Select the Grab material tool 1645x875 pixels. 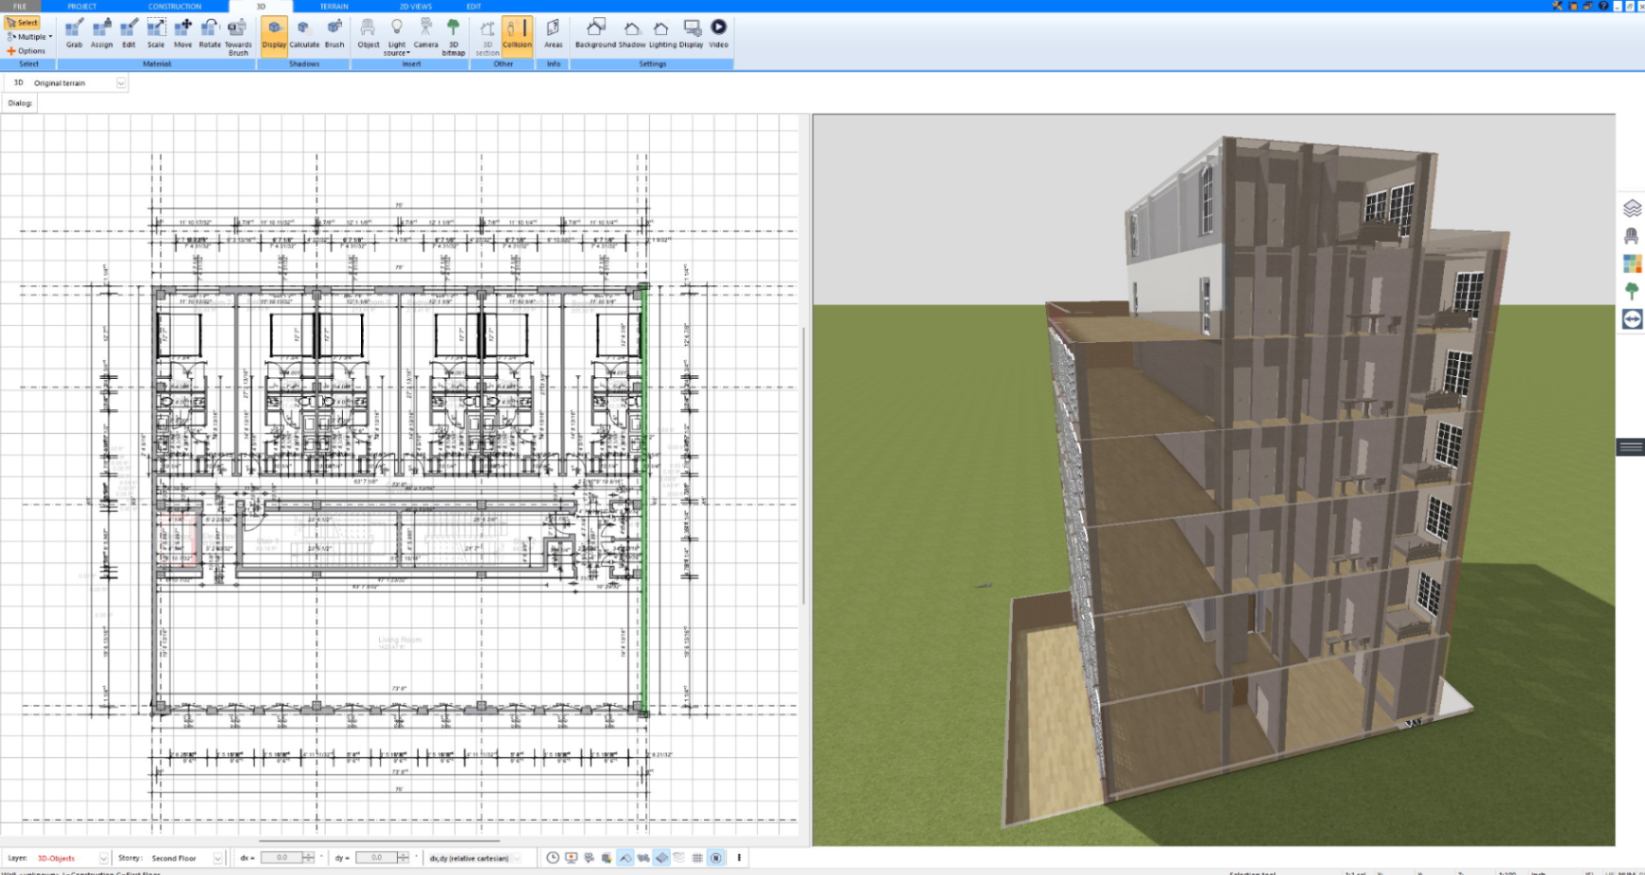coord(74,33)
